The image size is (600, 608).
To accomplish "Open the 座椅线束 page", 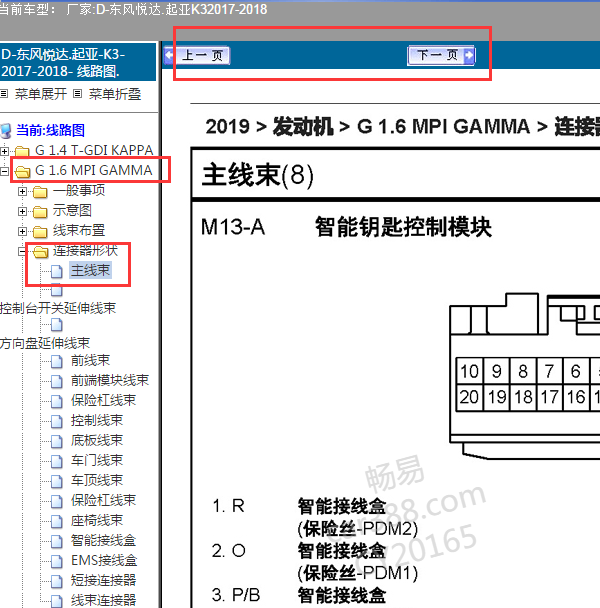I will tap(97, 520).
